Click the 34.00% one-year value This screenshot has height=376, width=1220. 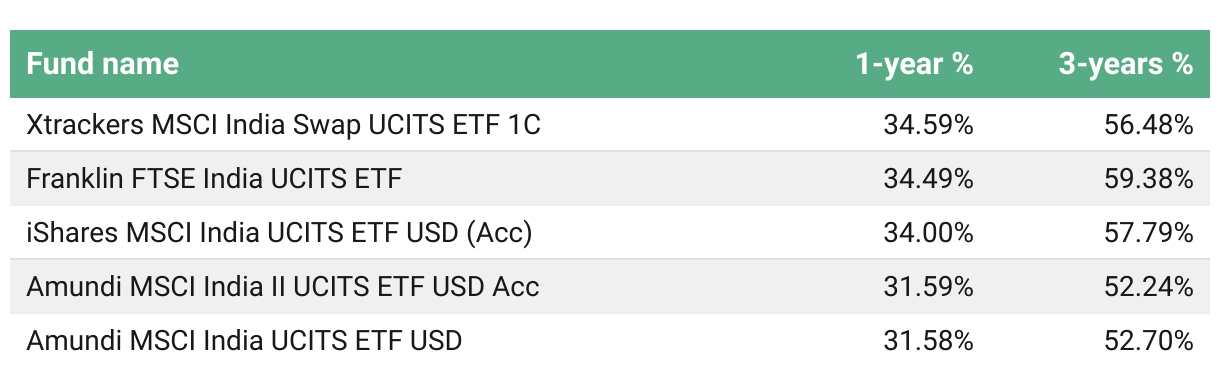pos(928,233)
